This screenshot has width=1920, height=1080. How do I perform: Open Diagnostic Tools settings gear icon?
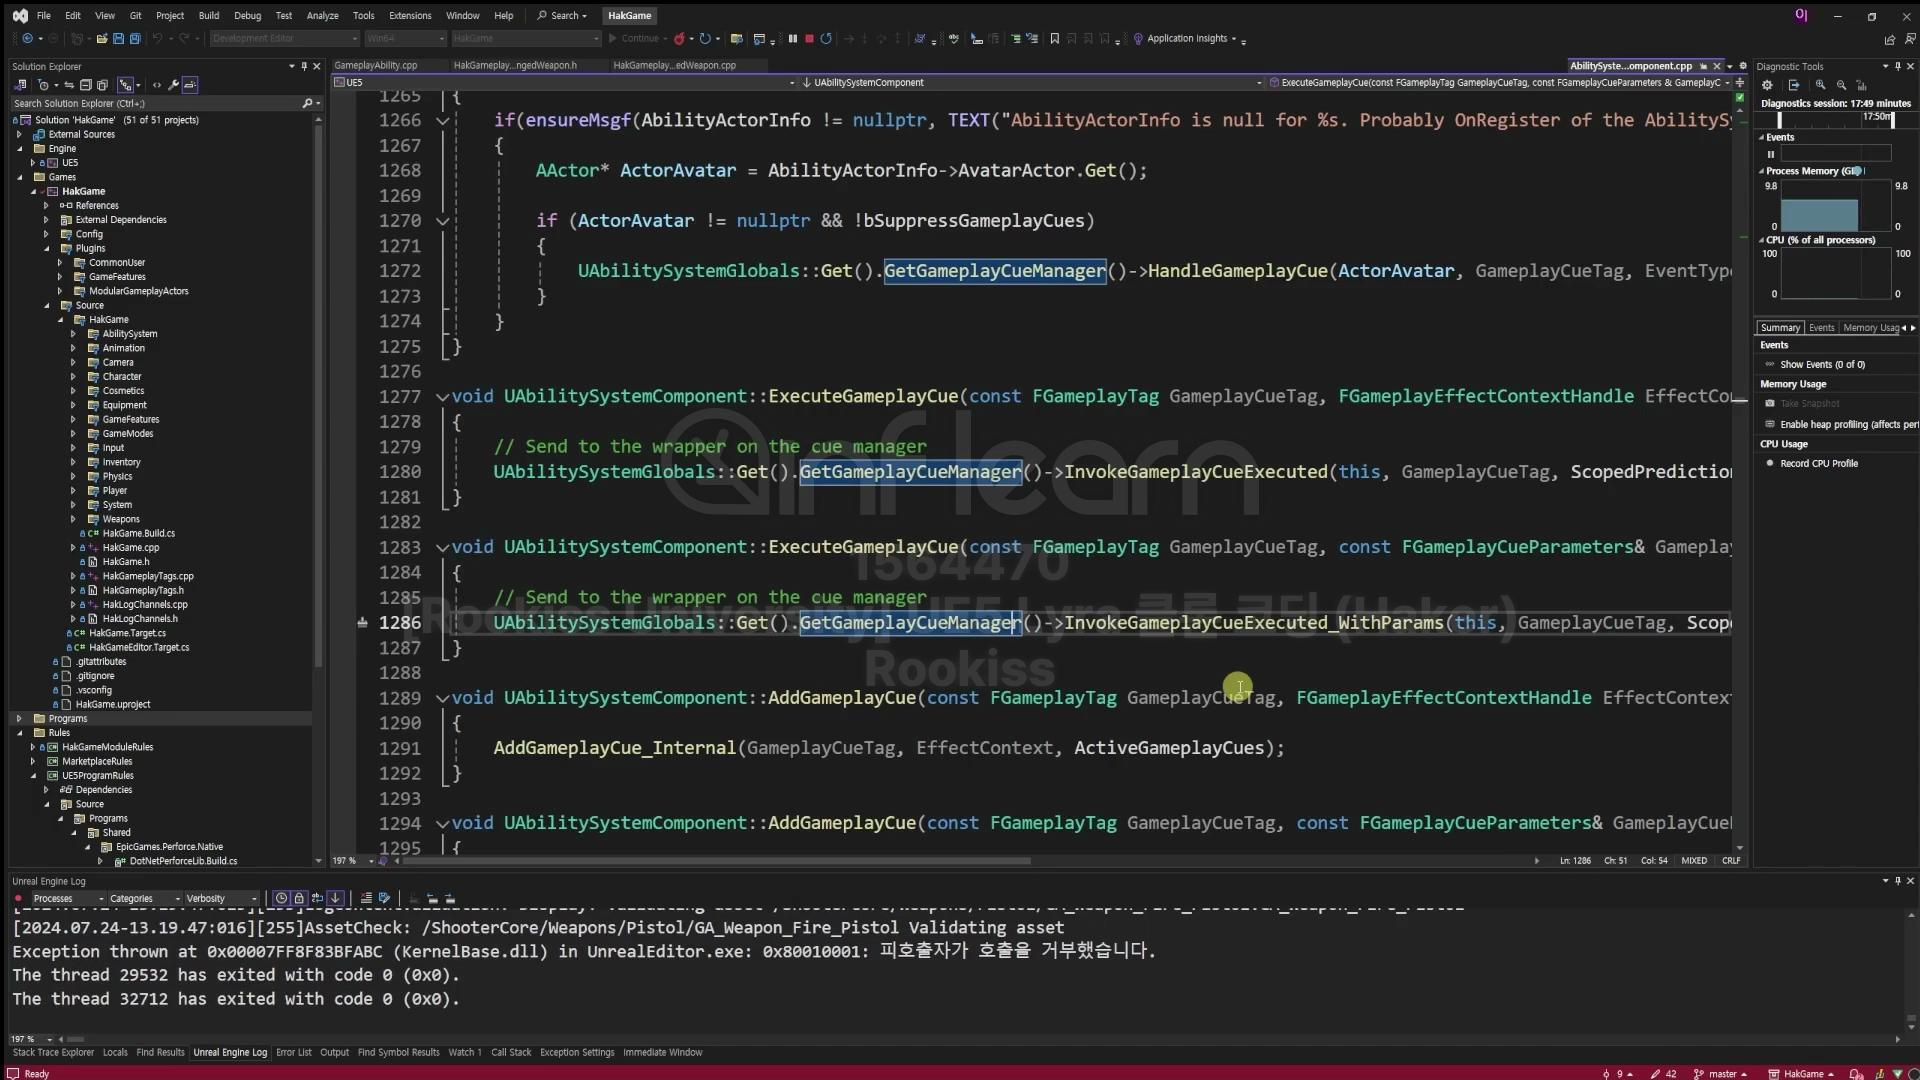pos(1767,86)
